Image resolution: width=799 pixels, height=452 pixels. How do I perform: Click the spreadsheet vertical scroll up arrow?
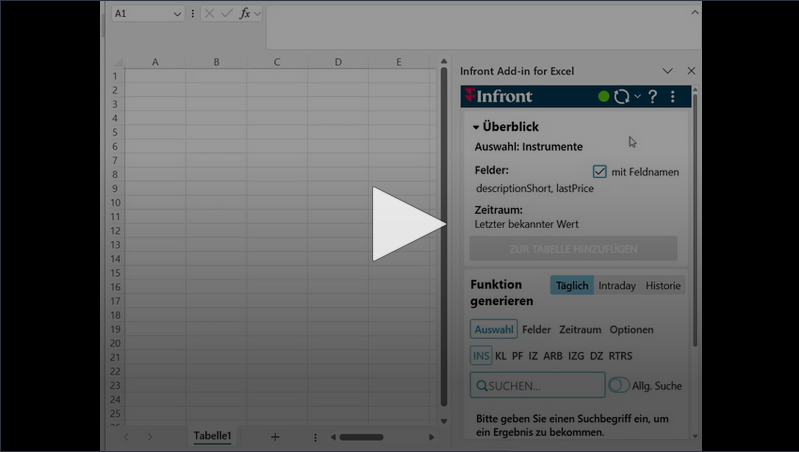pos(444,61)
